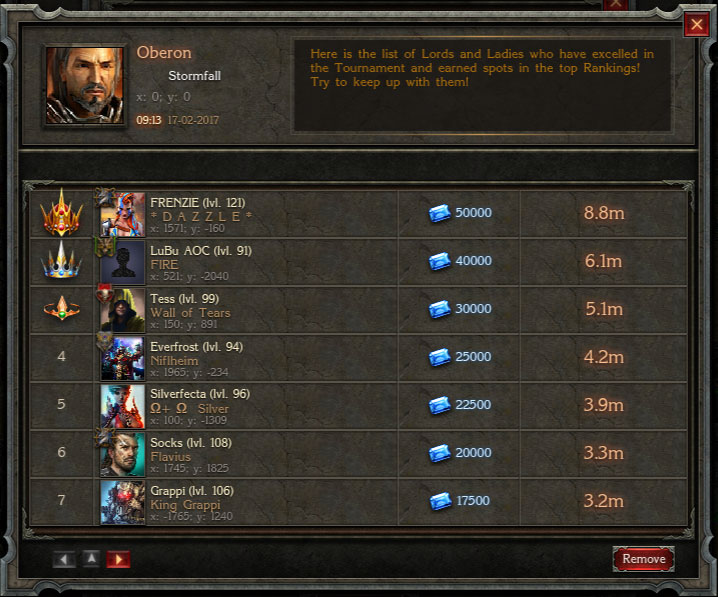718x597 pixels.
Task: Select Tess's hooded avatar portrait
Action: coord(122,310)
